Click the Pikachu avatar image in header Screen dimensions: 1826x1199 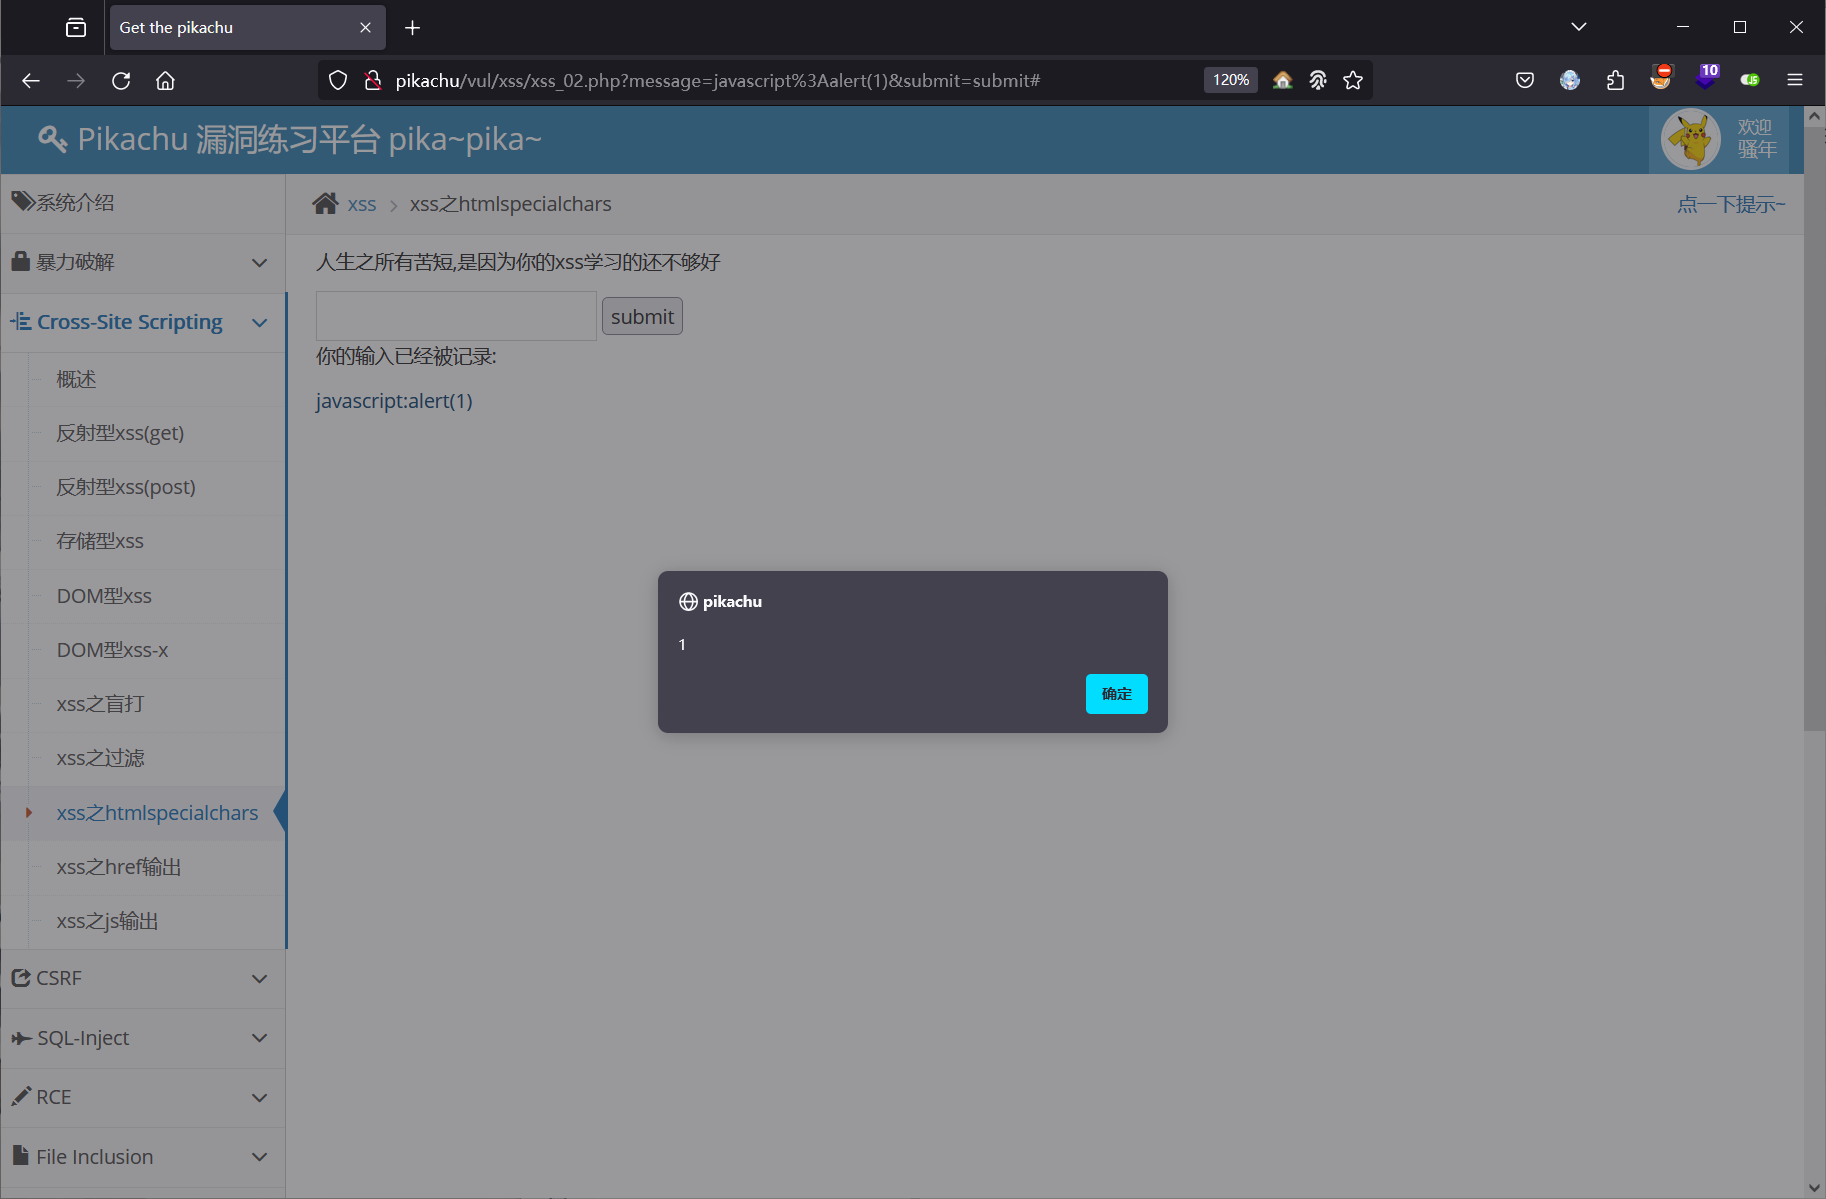1690,139
